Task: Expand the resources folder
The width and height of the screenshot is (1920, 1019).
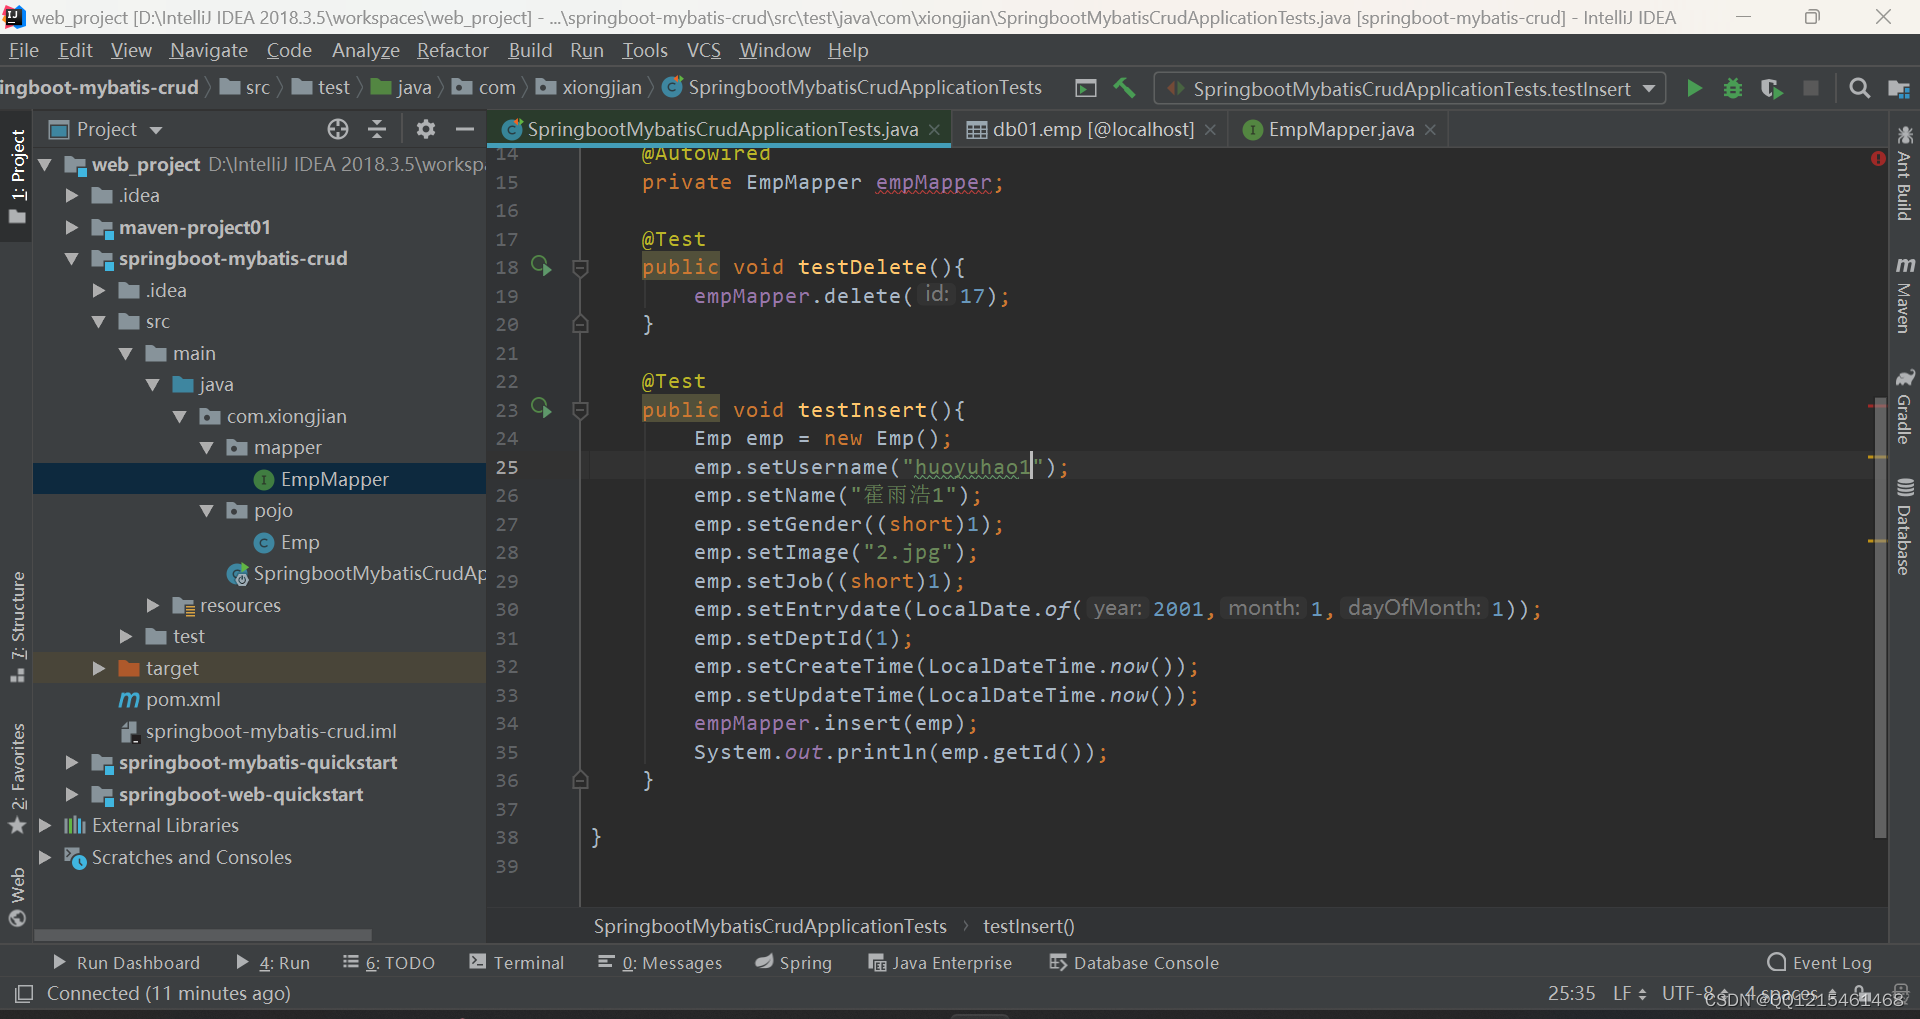Action: (x=153, y=605)
